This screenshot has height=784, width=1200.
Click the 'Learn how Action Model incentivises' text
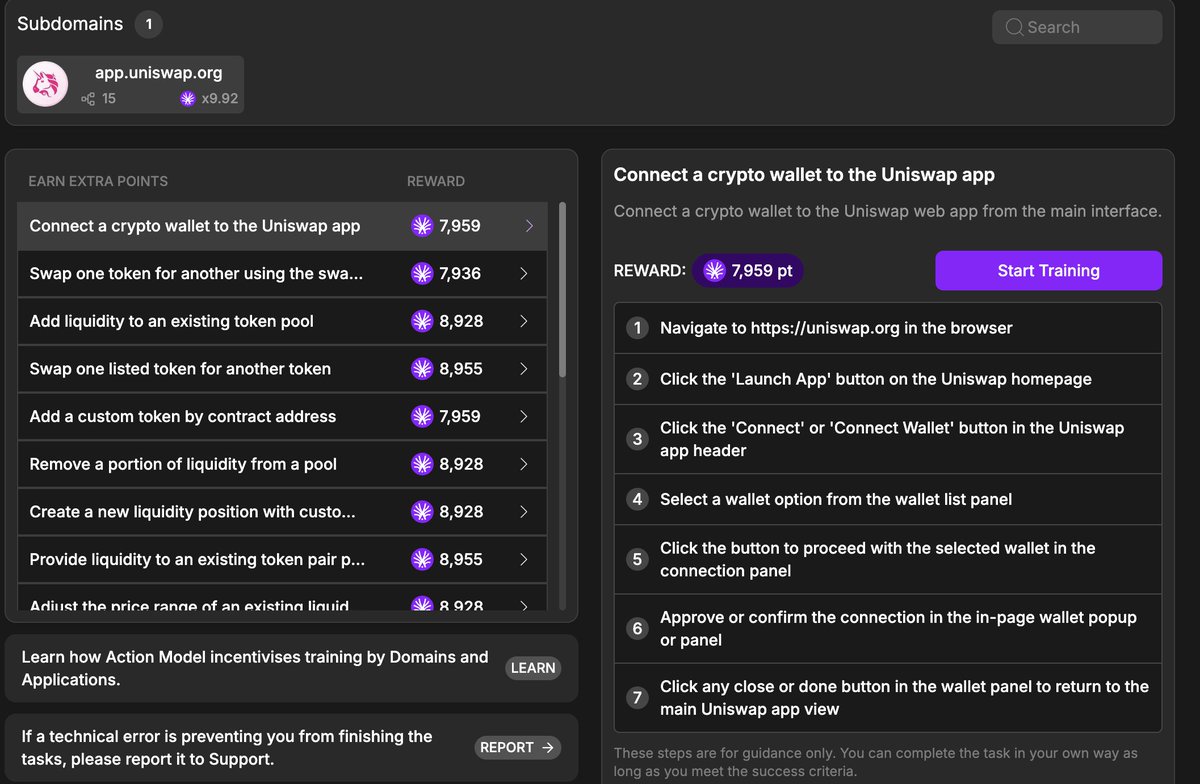tap(255, 668)
